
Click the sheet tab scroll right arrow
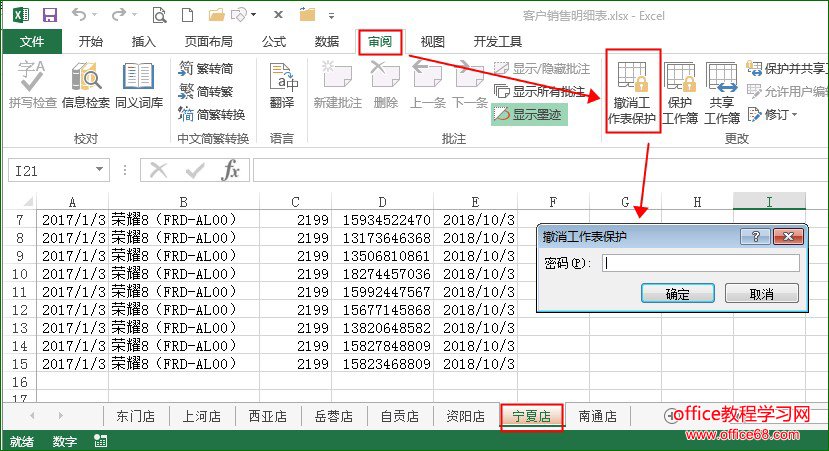61,416
